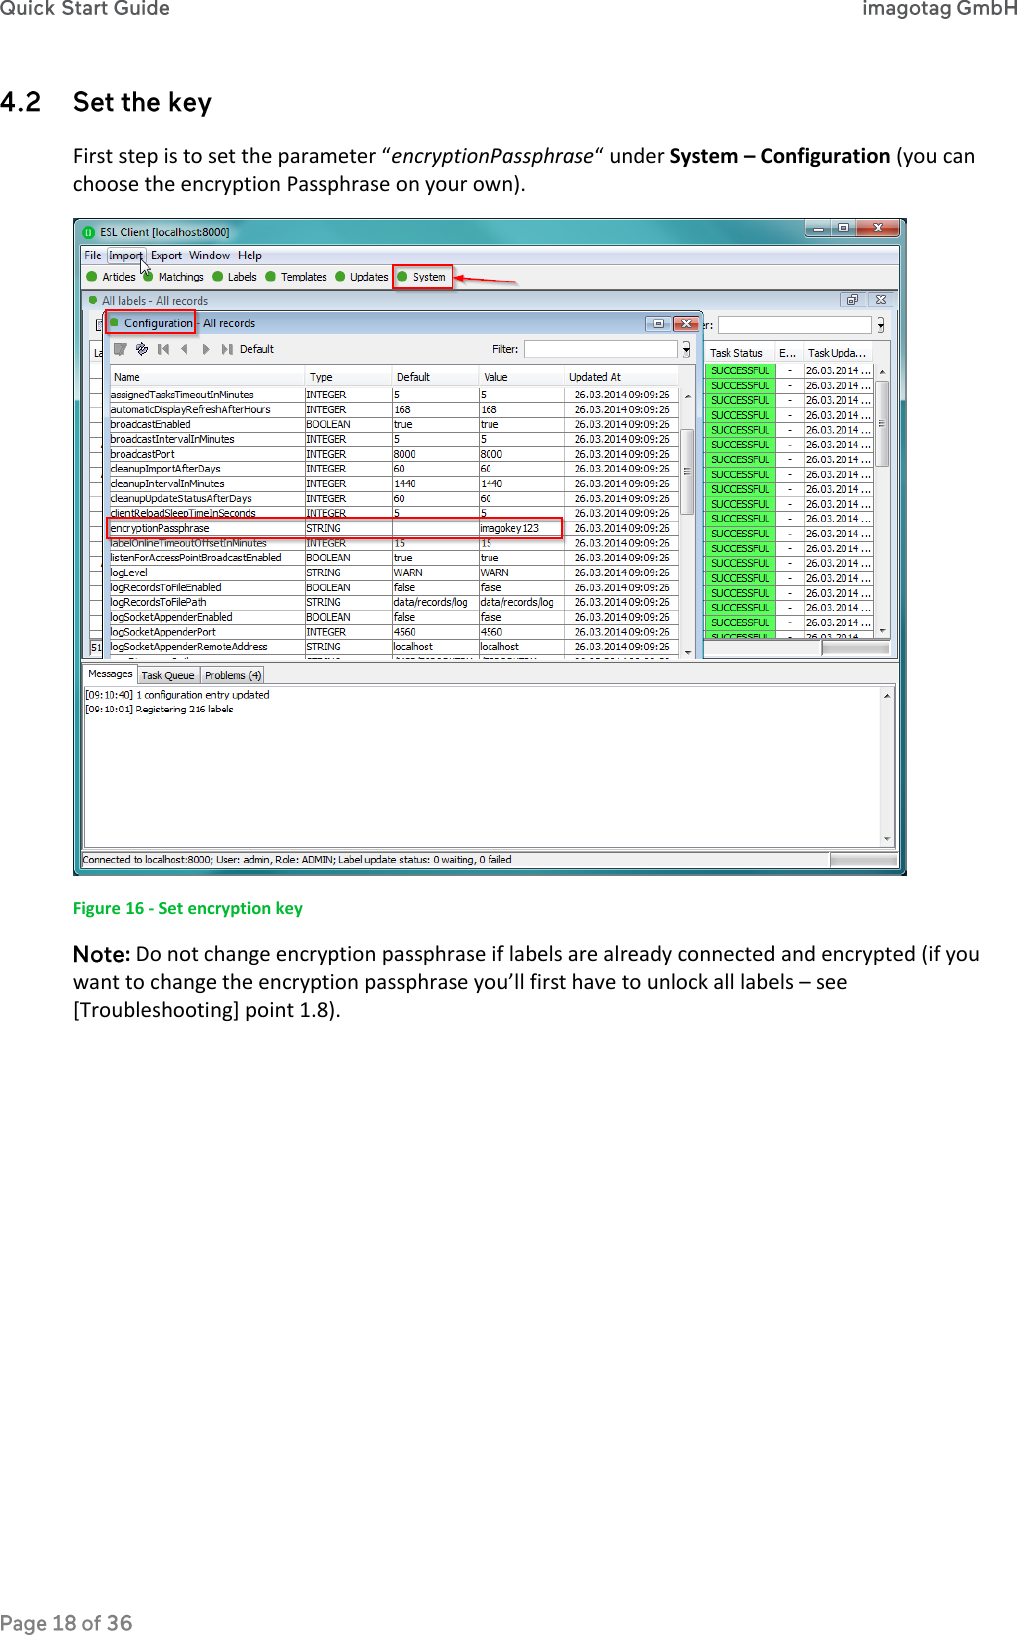Open the Matchings view
This screenshot has height=1635, width=1017.
[173, 277]
